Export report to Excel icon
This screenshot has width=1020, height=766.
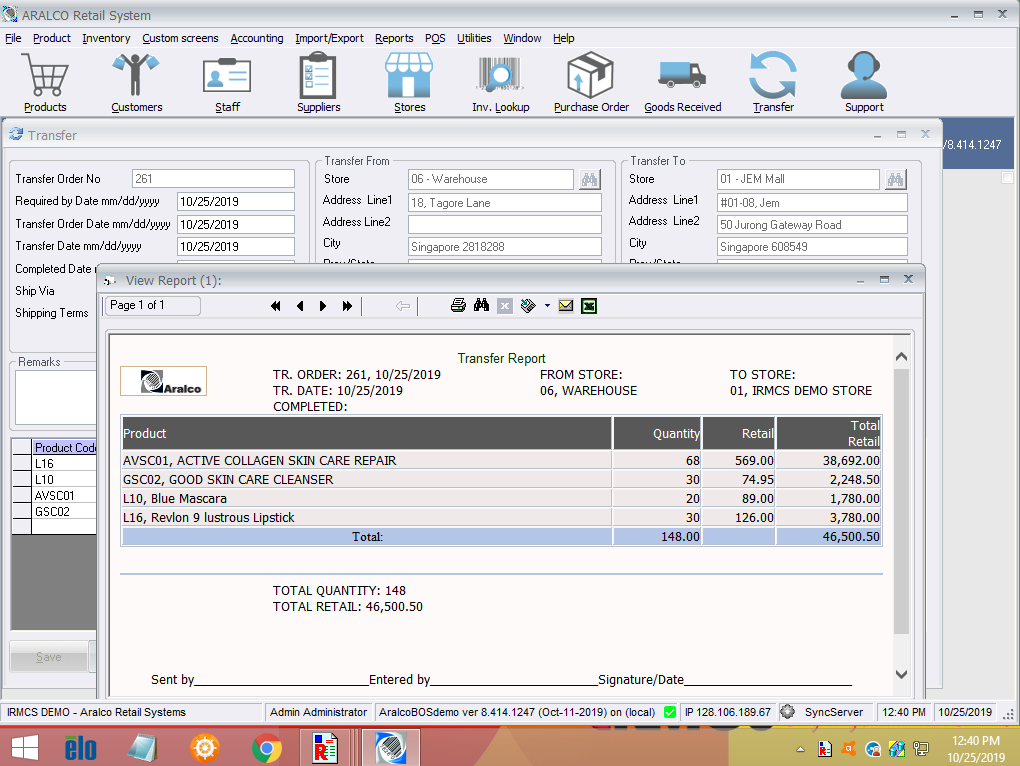589,306
